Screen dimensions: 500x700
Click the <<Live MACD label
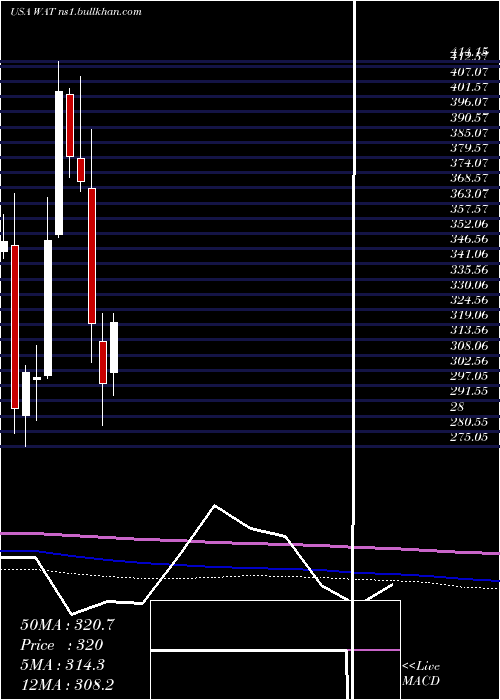point(421,673)
